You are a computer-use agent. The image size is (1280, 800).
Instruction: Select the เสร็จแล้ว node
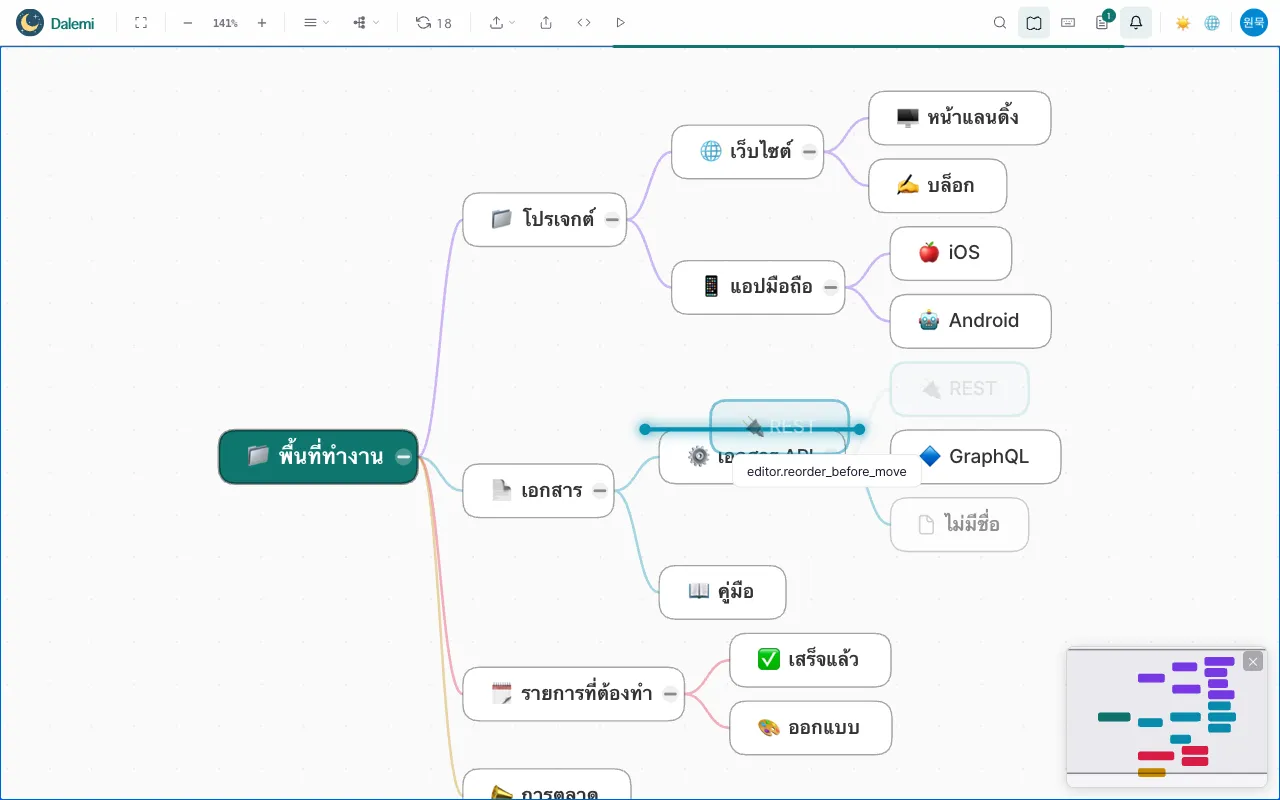(x=810, y=660)
